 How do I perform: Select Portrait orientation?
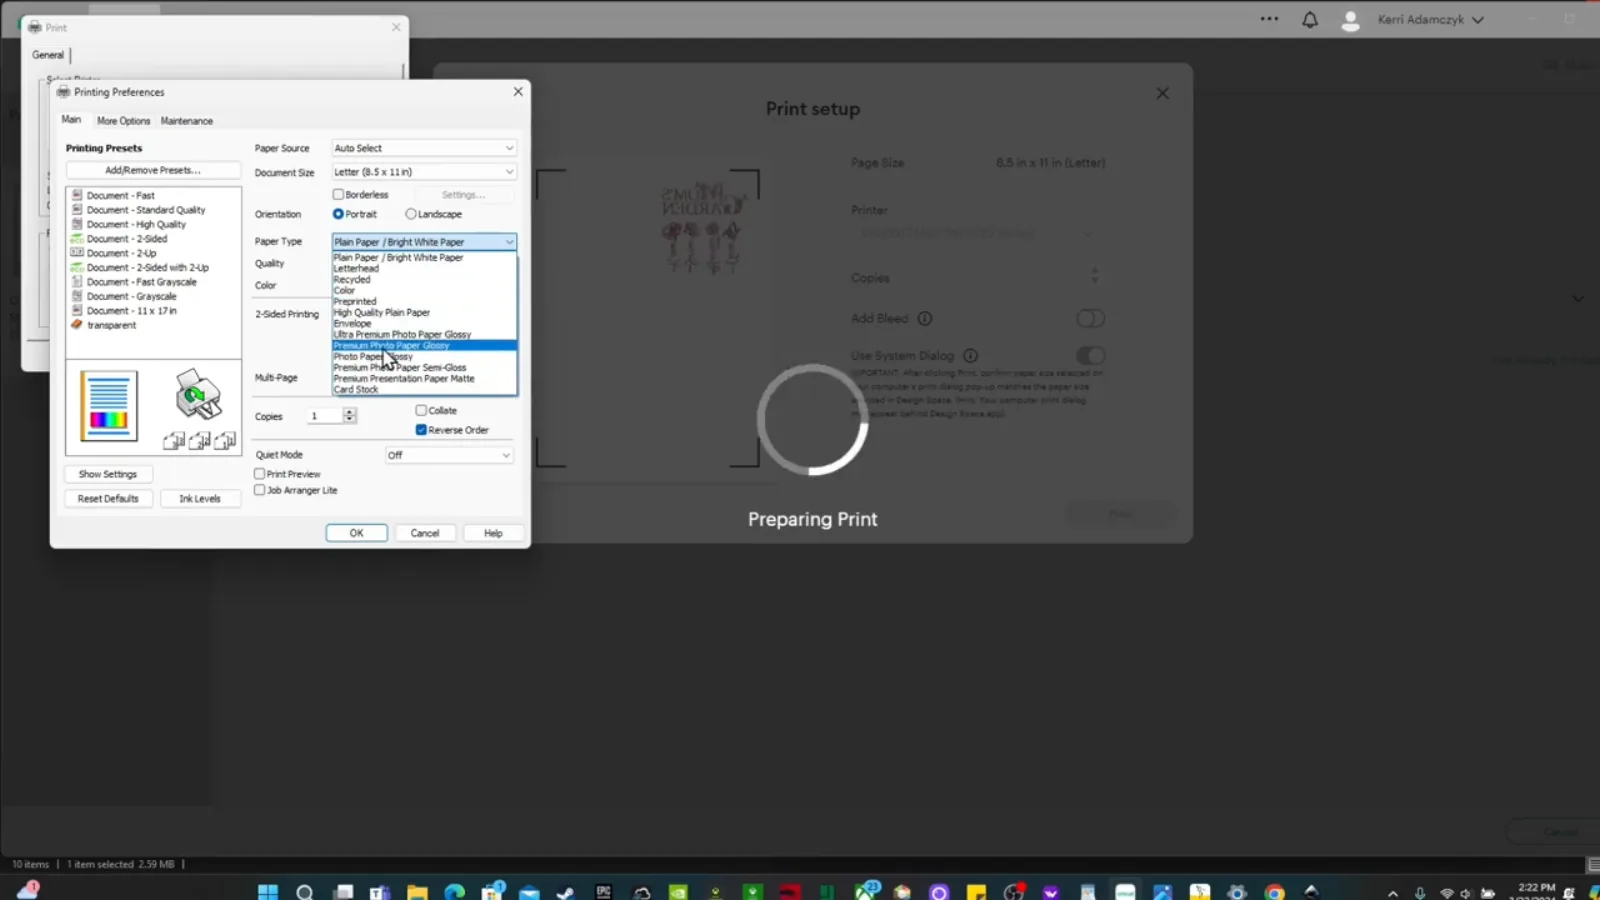coord(338,214)
